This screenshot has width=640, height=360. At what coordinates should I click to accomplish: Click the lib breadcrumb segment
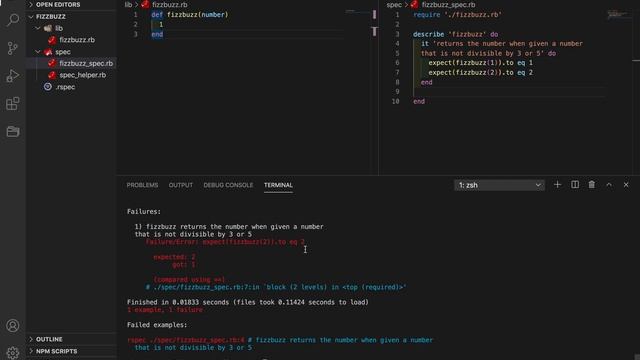tap(128, 4)
